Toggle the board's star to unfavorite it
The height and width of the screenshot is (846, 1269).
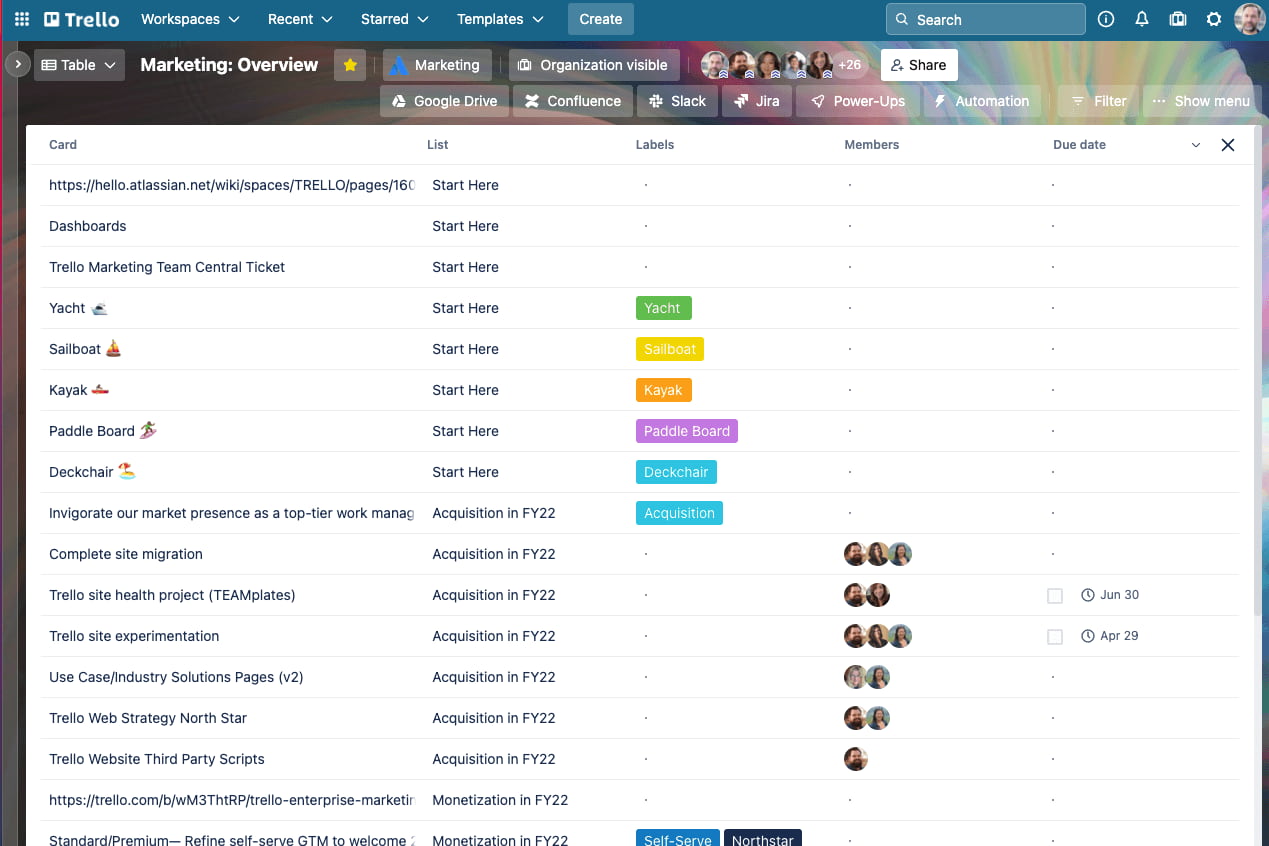click(349, 64)
